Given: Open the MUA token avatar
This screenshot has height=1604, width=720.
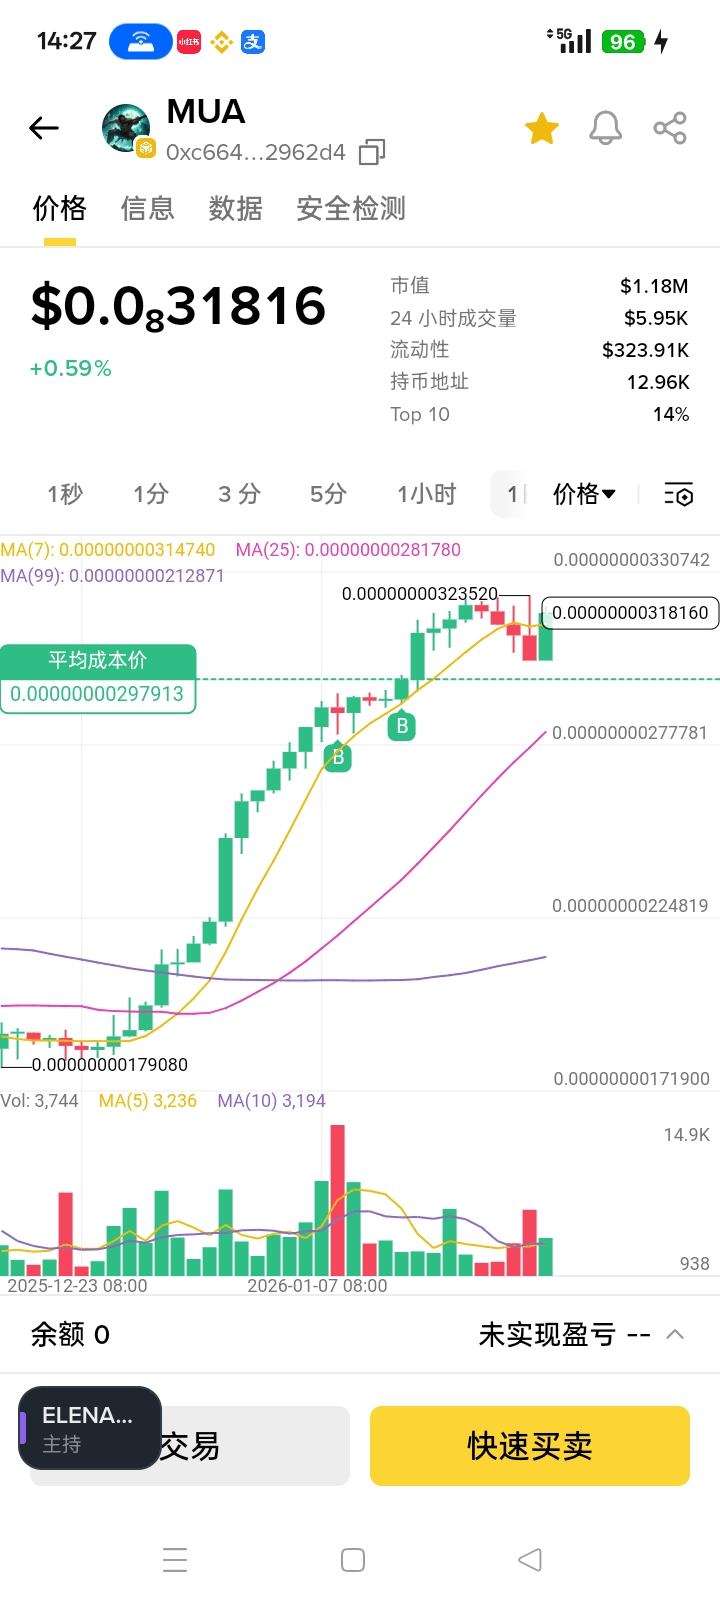Looking at the screenshot, I should click(127, 129).
